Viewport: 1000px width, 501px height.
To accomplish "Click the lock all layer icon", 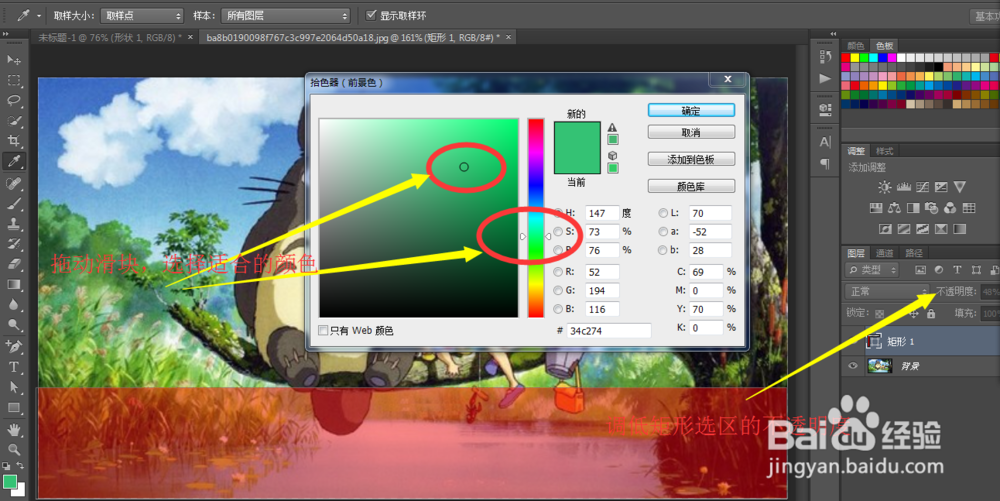I will [931, 314].
